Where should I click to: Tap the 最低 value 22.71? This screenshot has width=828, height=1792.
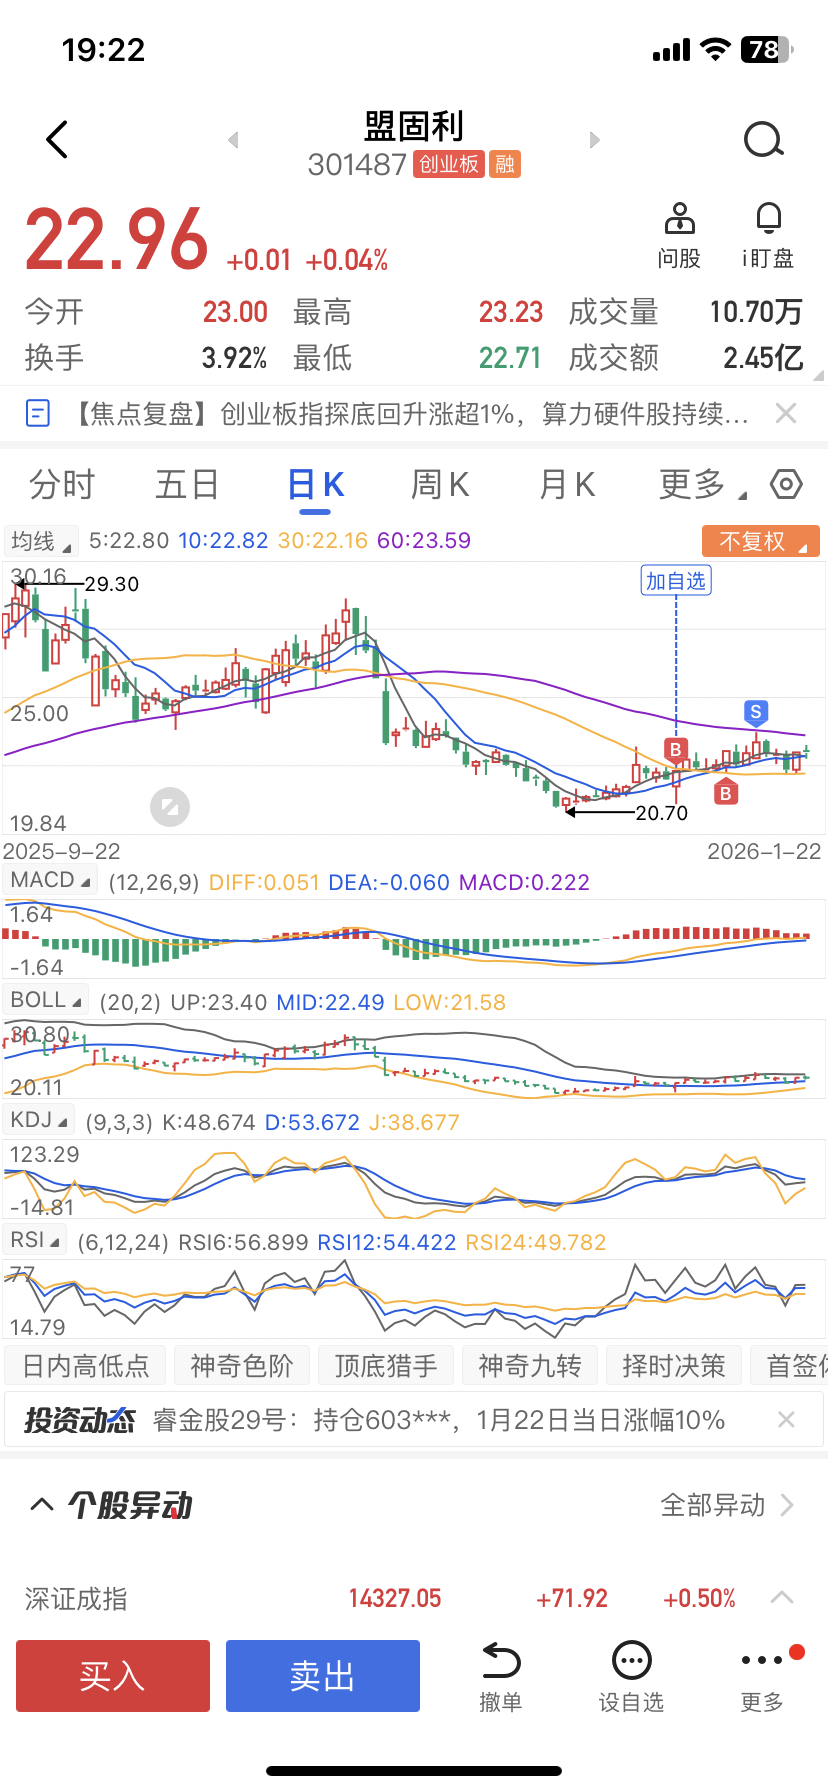(510, 358)
